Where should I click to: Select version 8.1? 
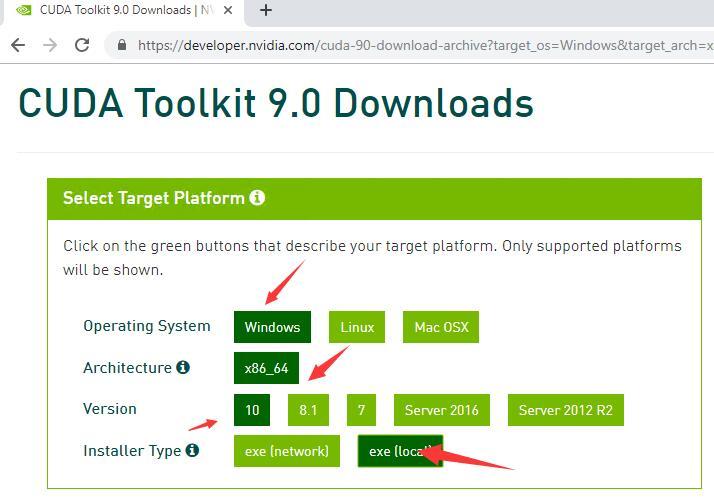(308, 410)
